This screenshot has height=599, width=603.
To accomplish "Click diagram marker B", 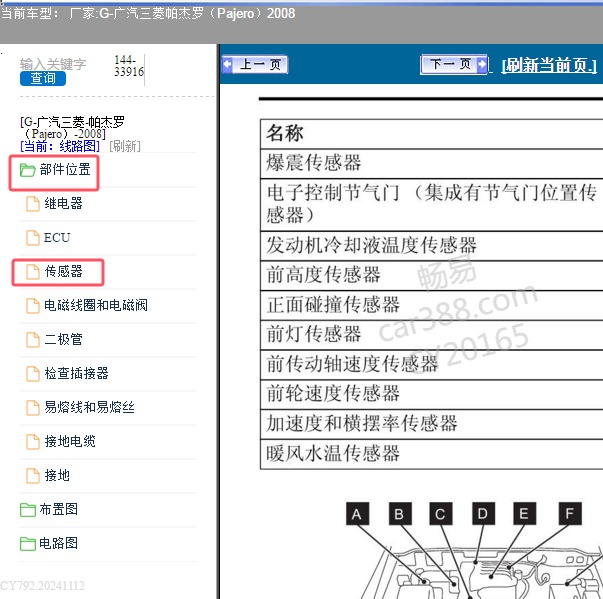I will 400,514.
